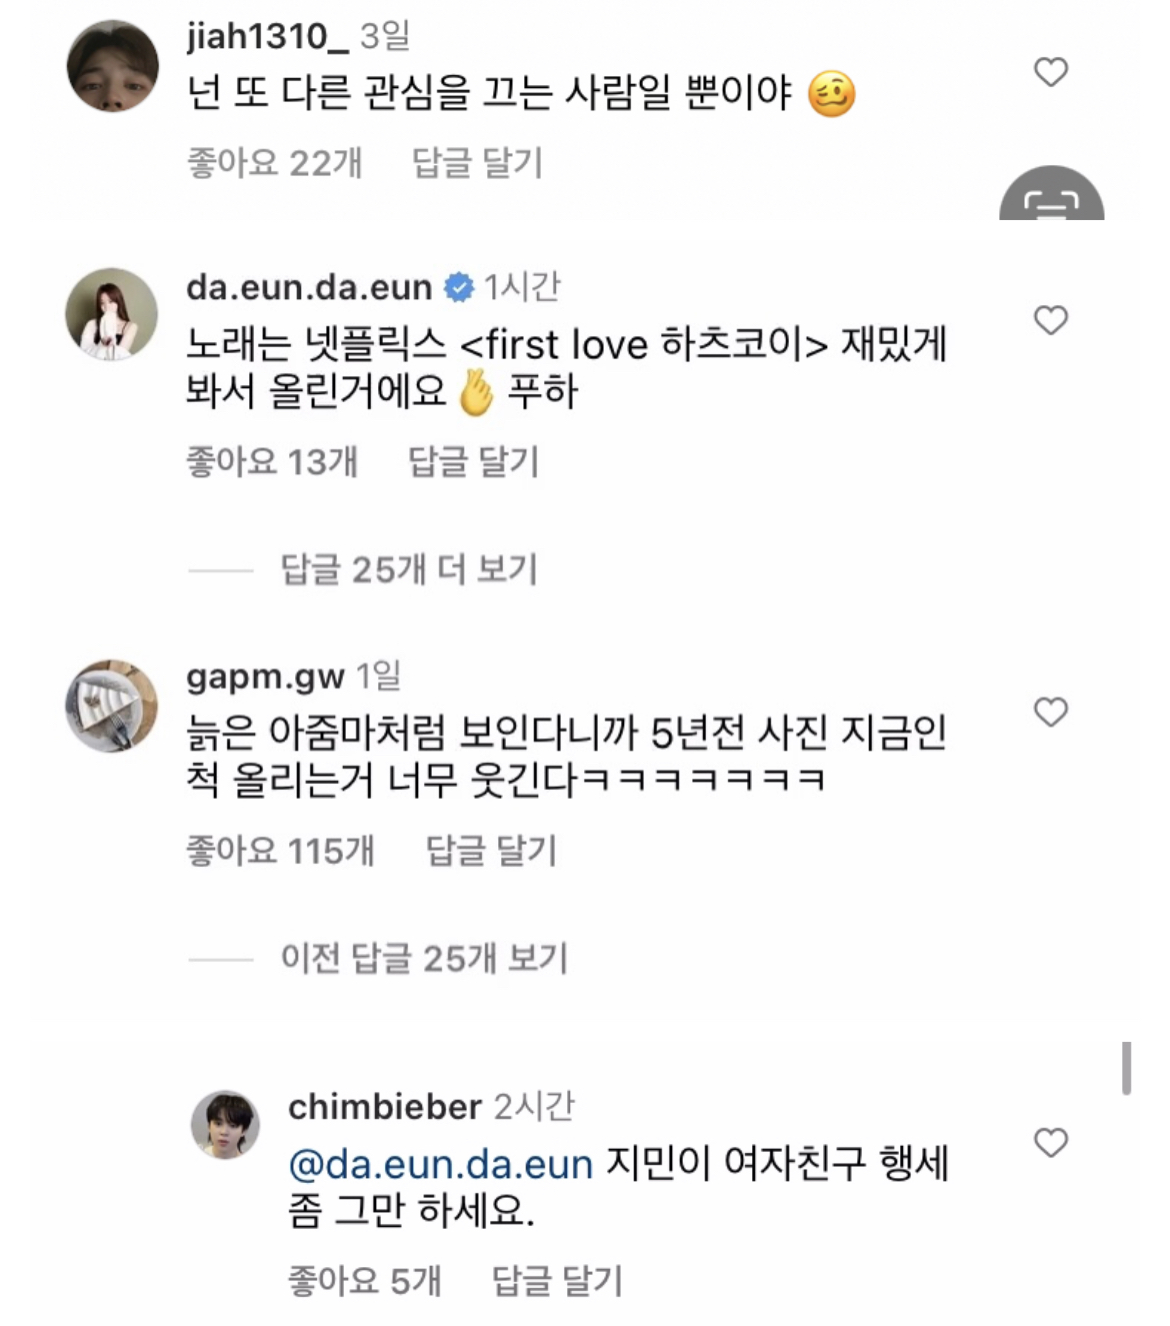Open the chimbieber username link

(385, 1107)
